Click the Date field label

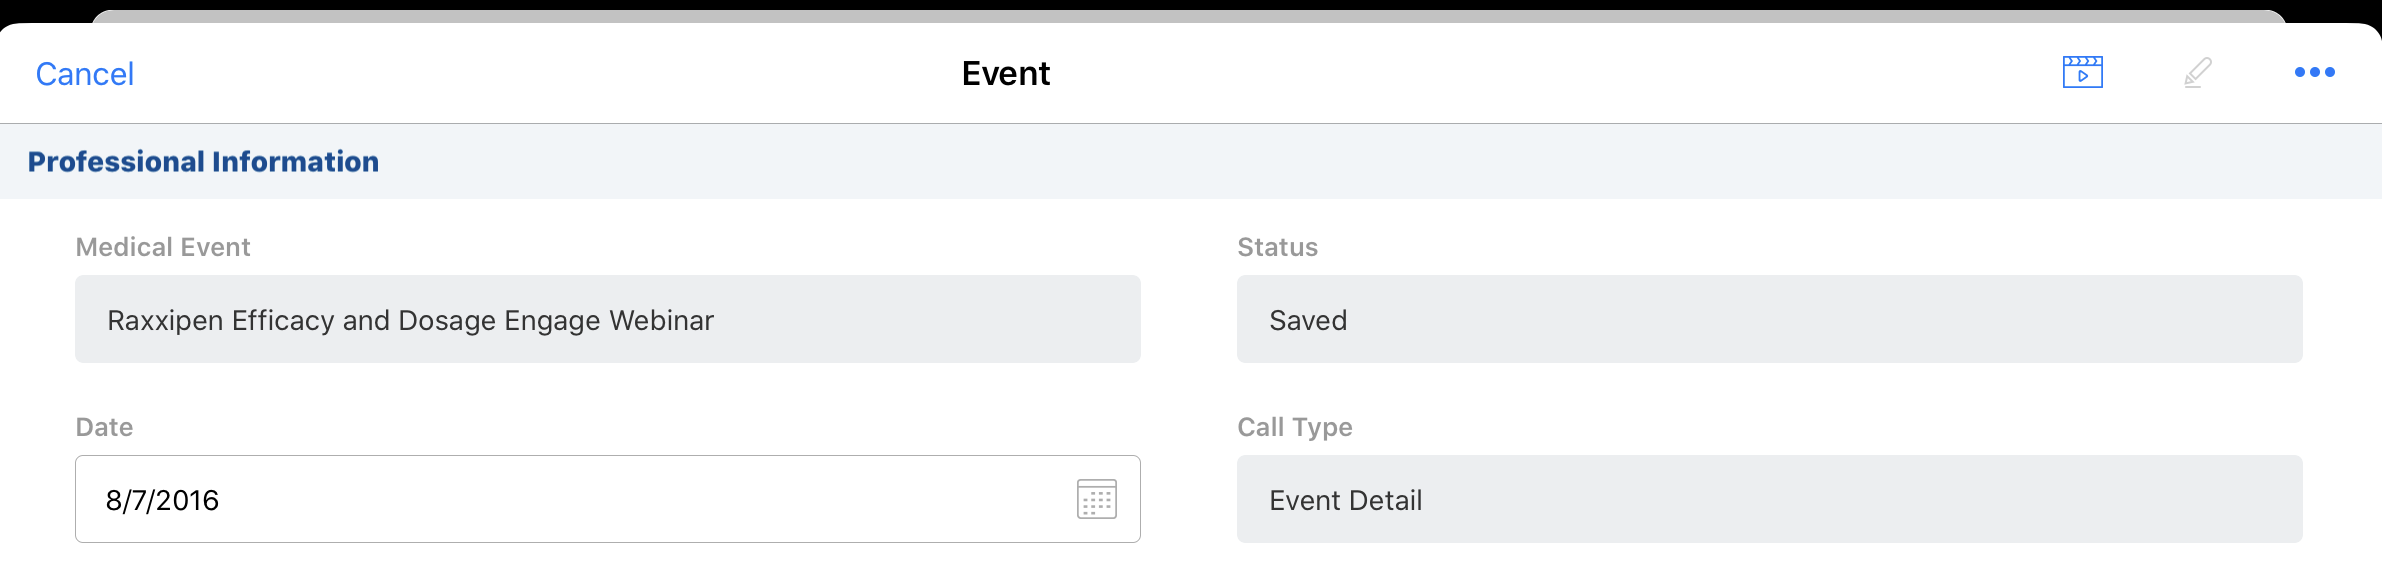pos(104,427)
